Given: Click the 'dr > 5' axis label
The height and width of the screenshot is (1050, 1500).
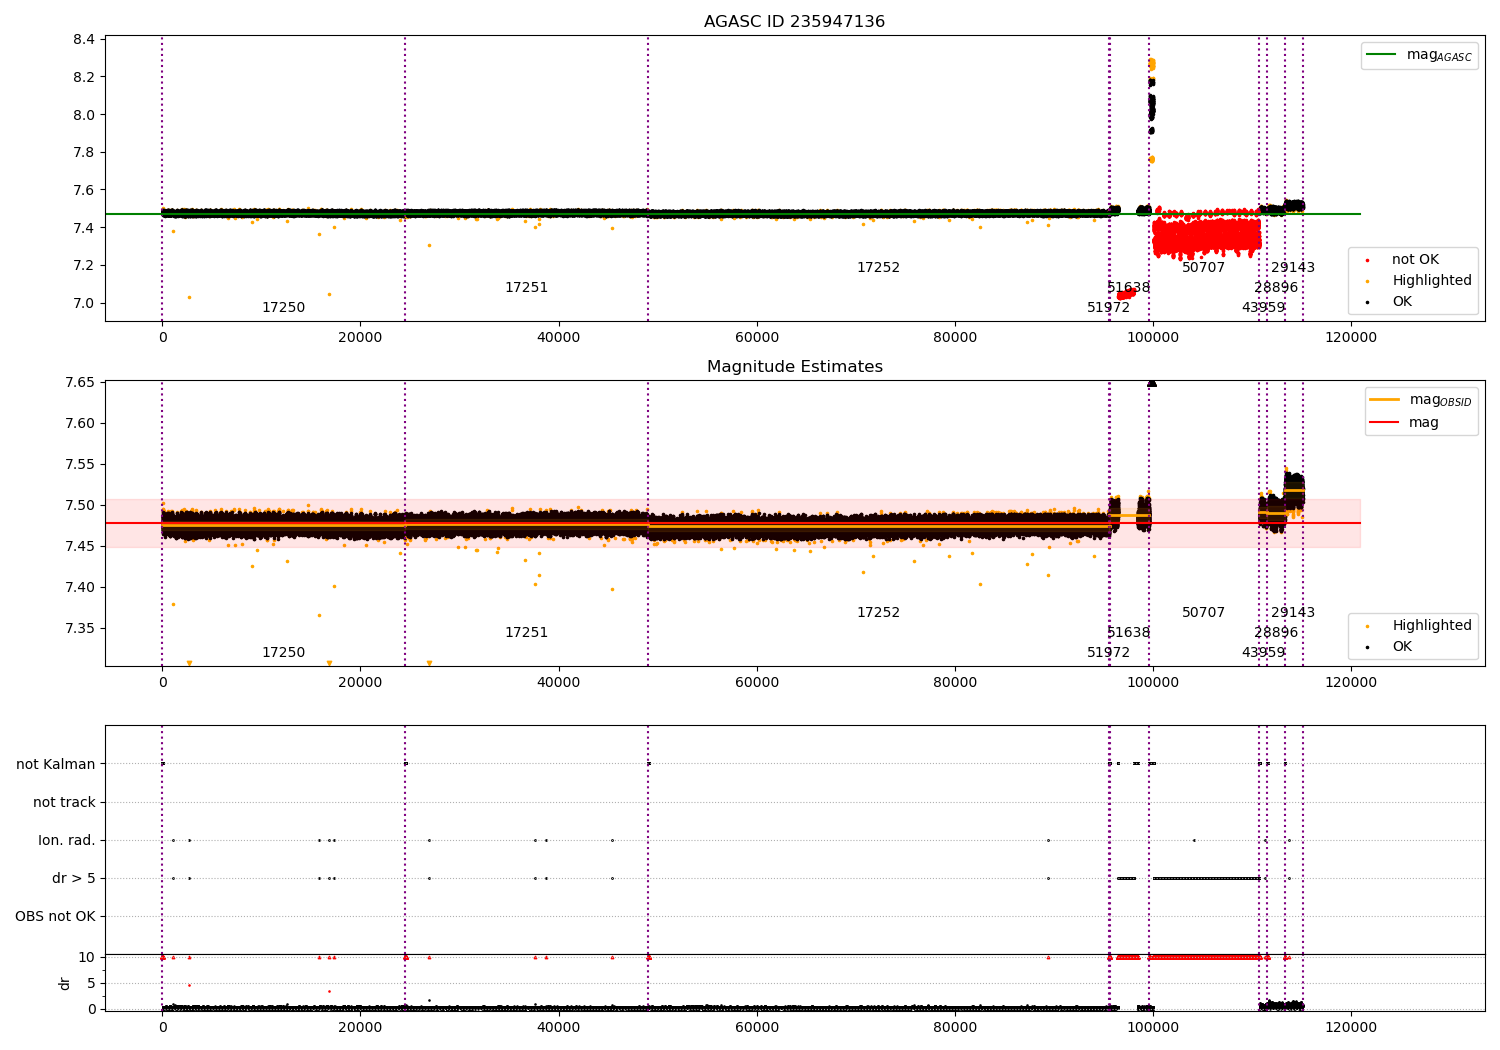Looking at the screenshot, I should coord(74,879).
